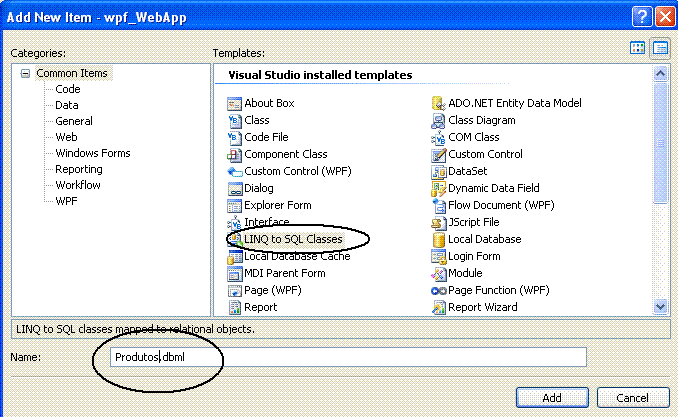This screenshot has height=417, width=679.
Task: Select the About Box template icon
Action: point(234,103)
